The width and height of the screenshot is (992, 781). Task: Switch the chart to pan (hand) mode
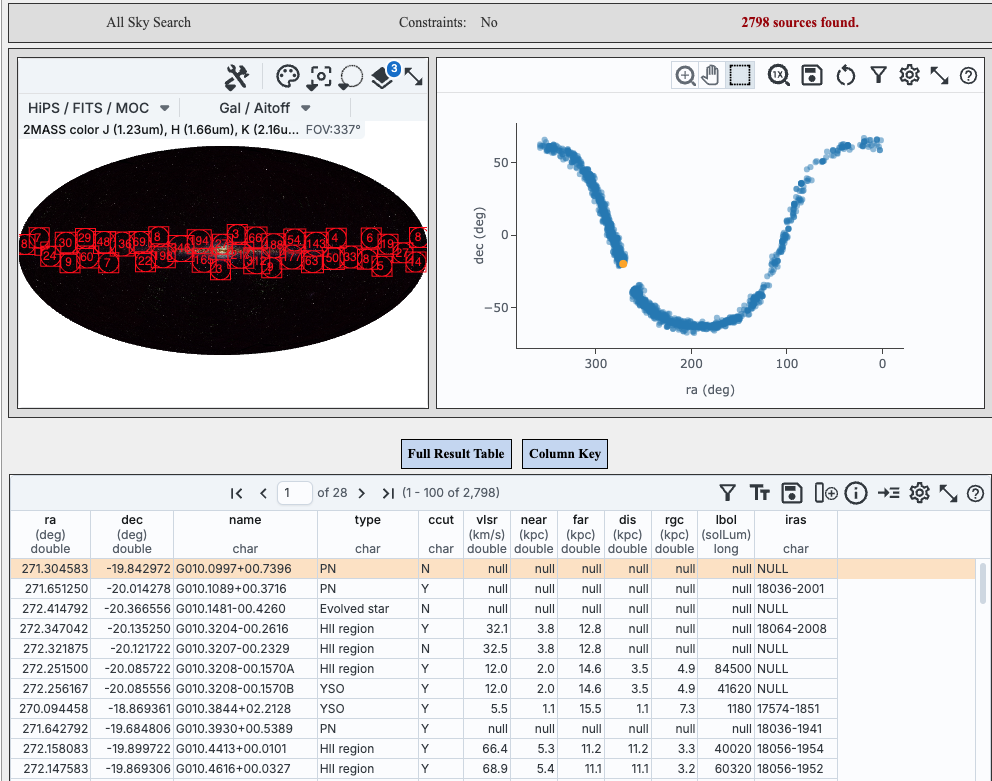pos(711,75)
